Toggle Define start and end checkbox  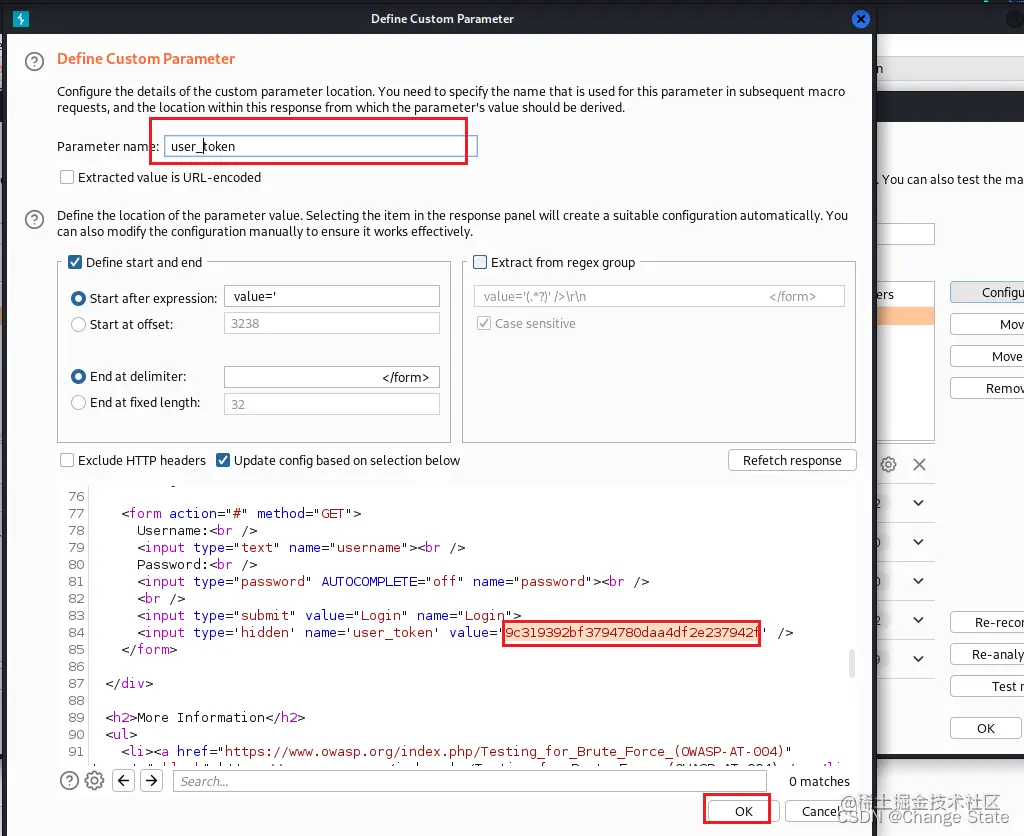coord(75,262)
